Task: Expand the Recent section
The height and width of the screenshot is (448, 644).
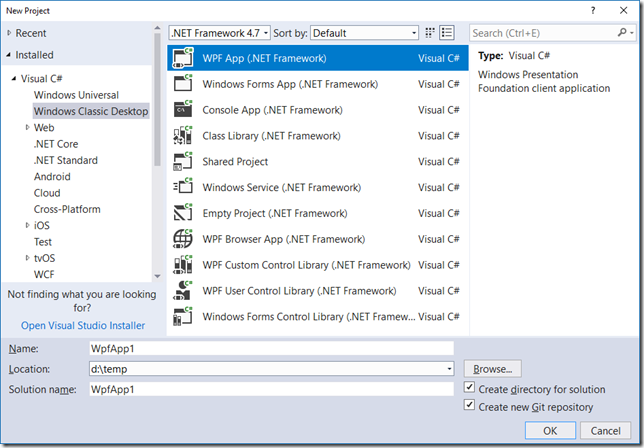Action: pyautogui.click(x=9, y=33)
